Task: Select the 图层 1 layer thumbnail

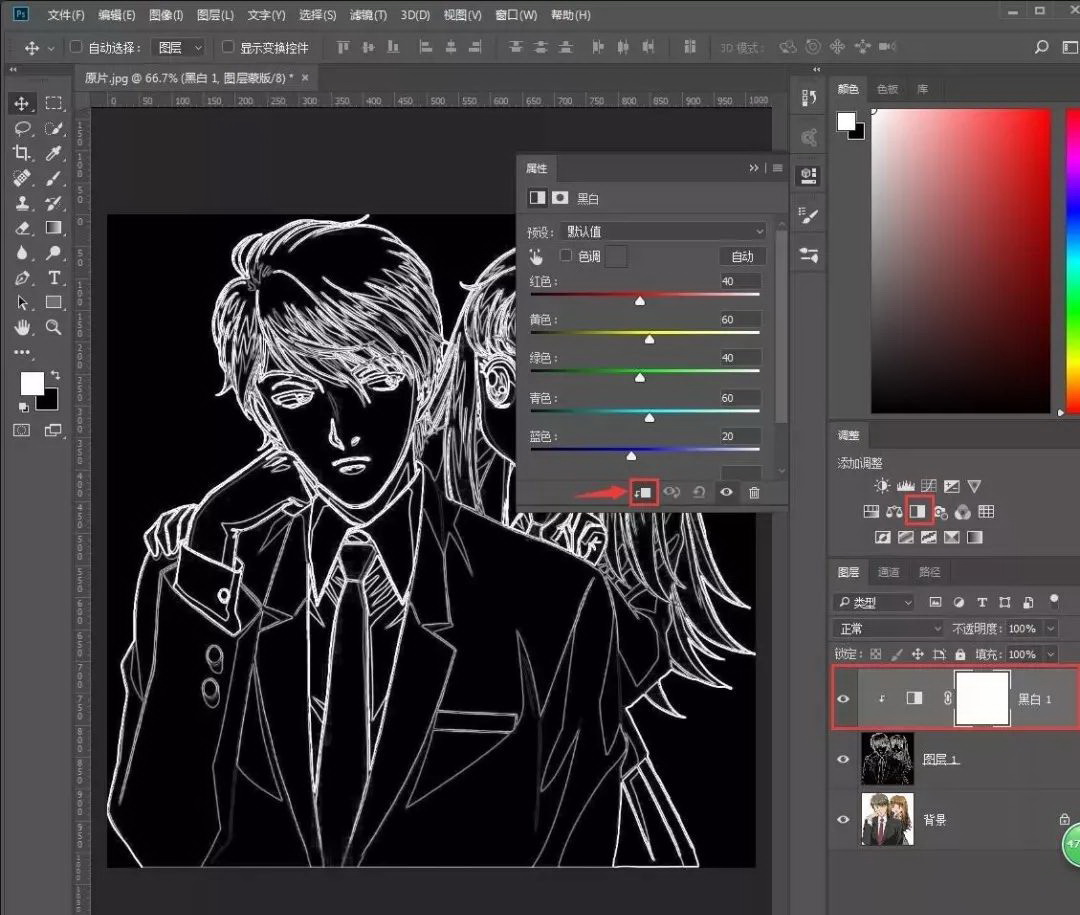Action: tap(885, 759)
